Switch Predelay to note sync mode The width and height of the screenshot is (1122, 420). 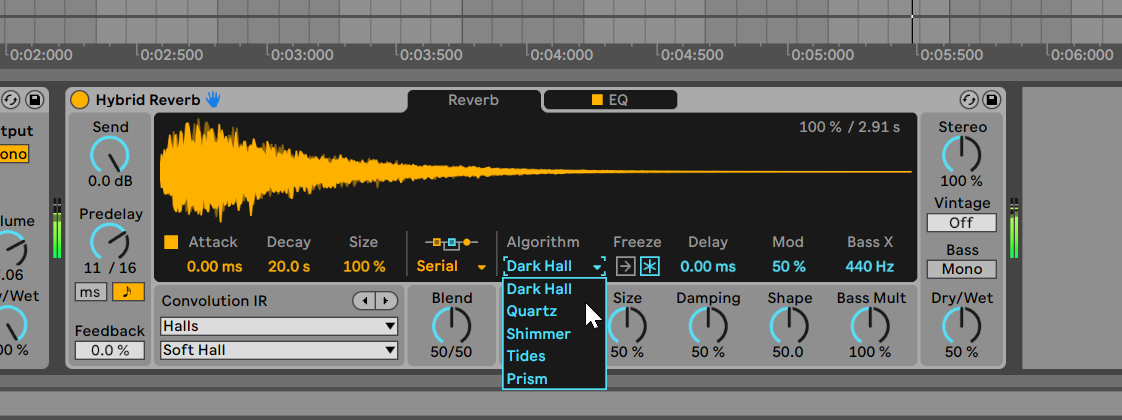point(127,292)
